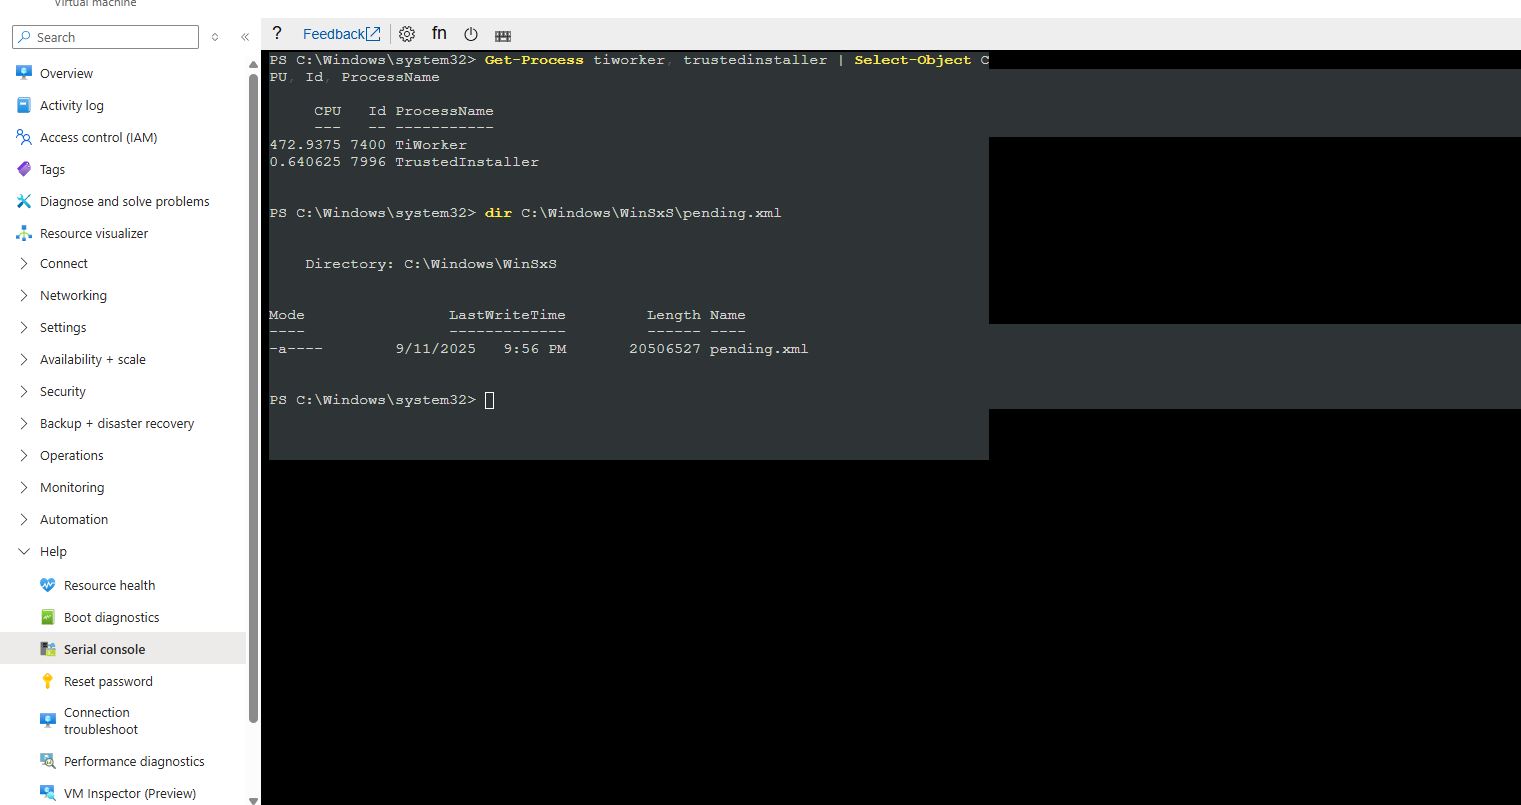Click the Connection troubleshoot monitor icon
Image resolution: width=1521 pixels, height=805 pixels.
tap(48, 720)
